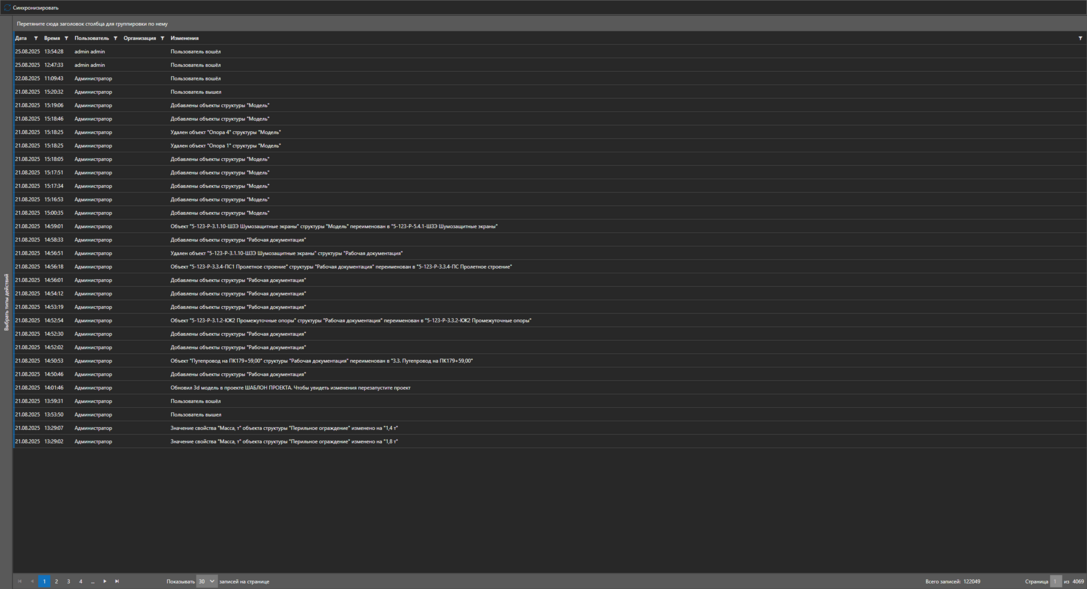
Task: Sort by the Изменения column header
Action: coord(185,38)
